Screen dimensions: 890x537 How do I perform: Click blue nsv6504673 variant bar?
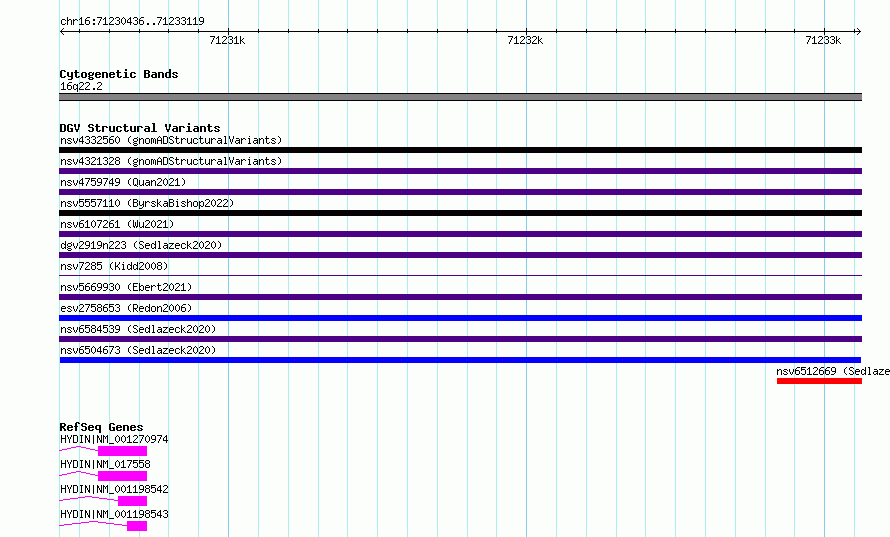coord(460,360)
